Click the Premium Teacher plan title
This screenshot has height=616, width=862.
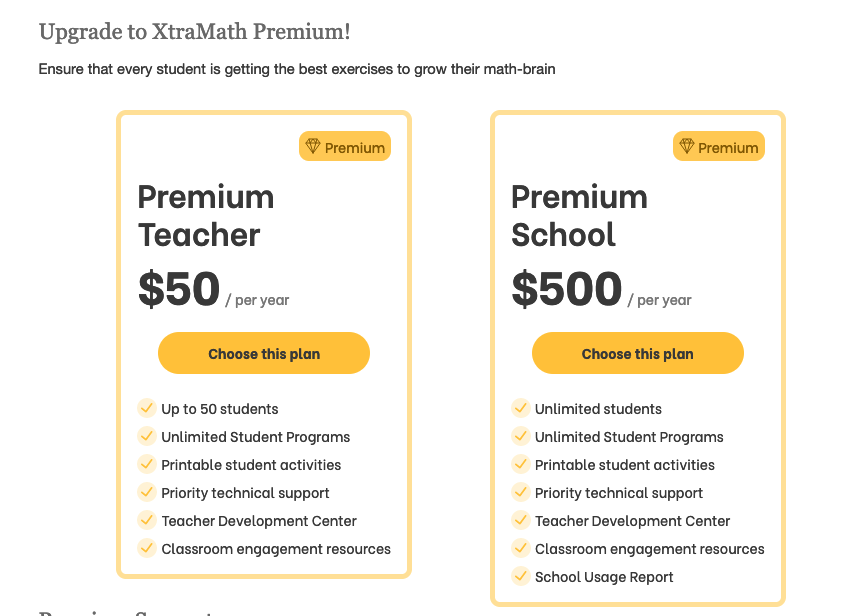206,215
